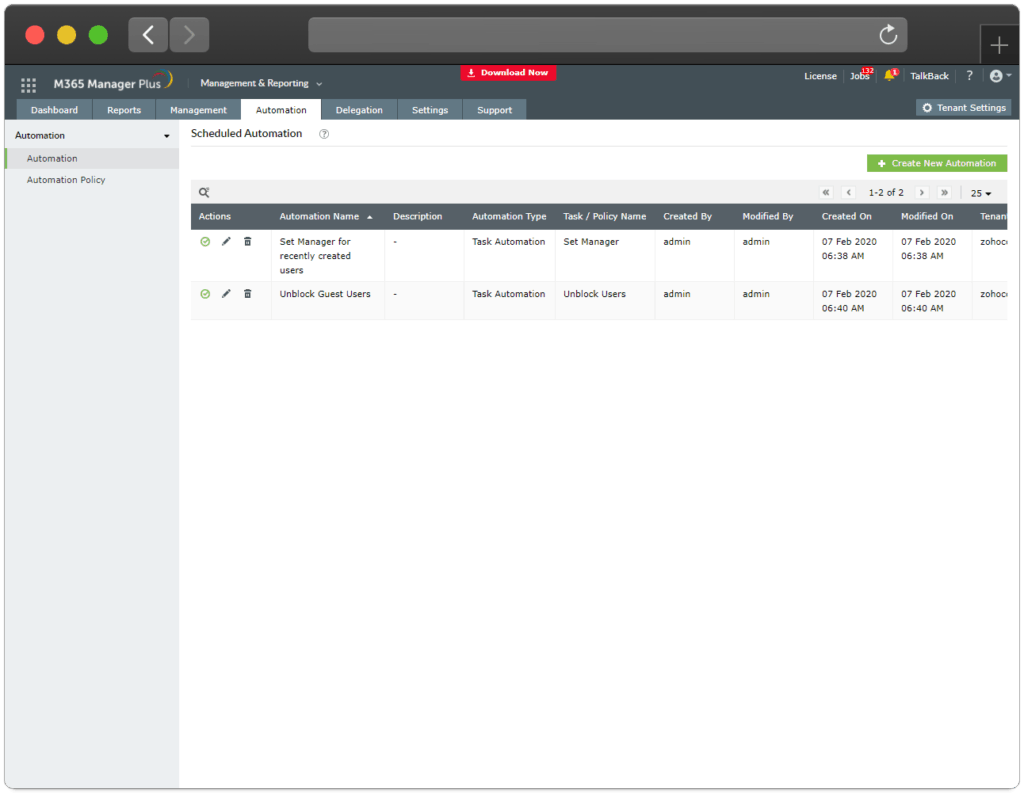
Task: Open notifications bell icon
Action: [x=889, y=75]
